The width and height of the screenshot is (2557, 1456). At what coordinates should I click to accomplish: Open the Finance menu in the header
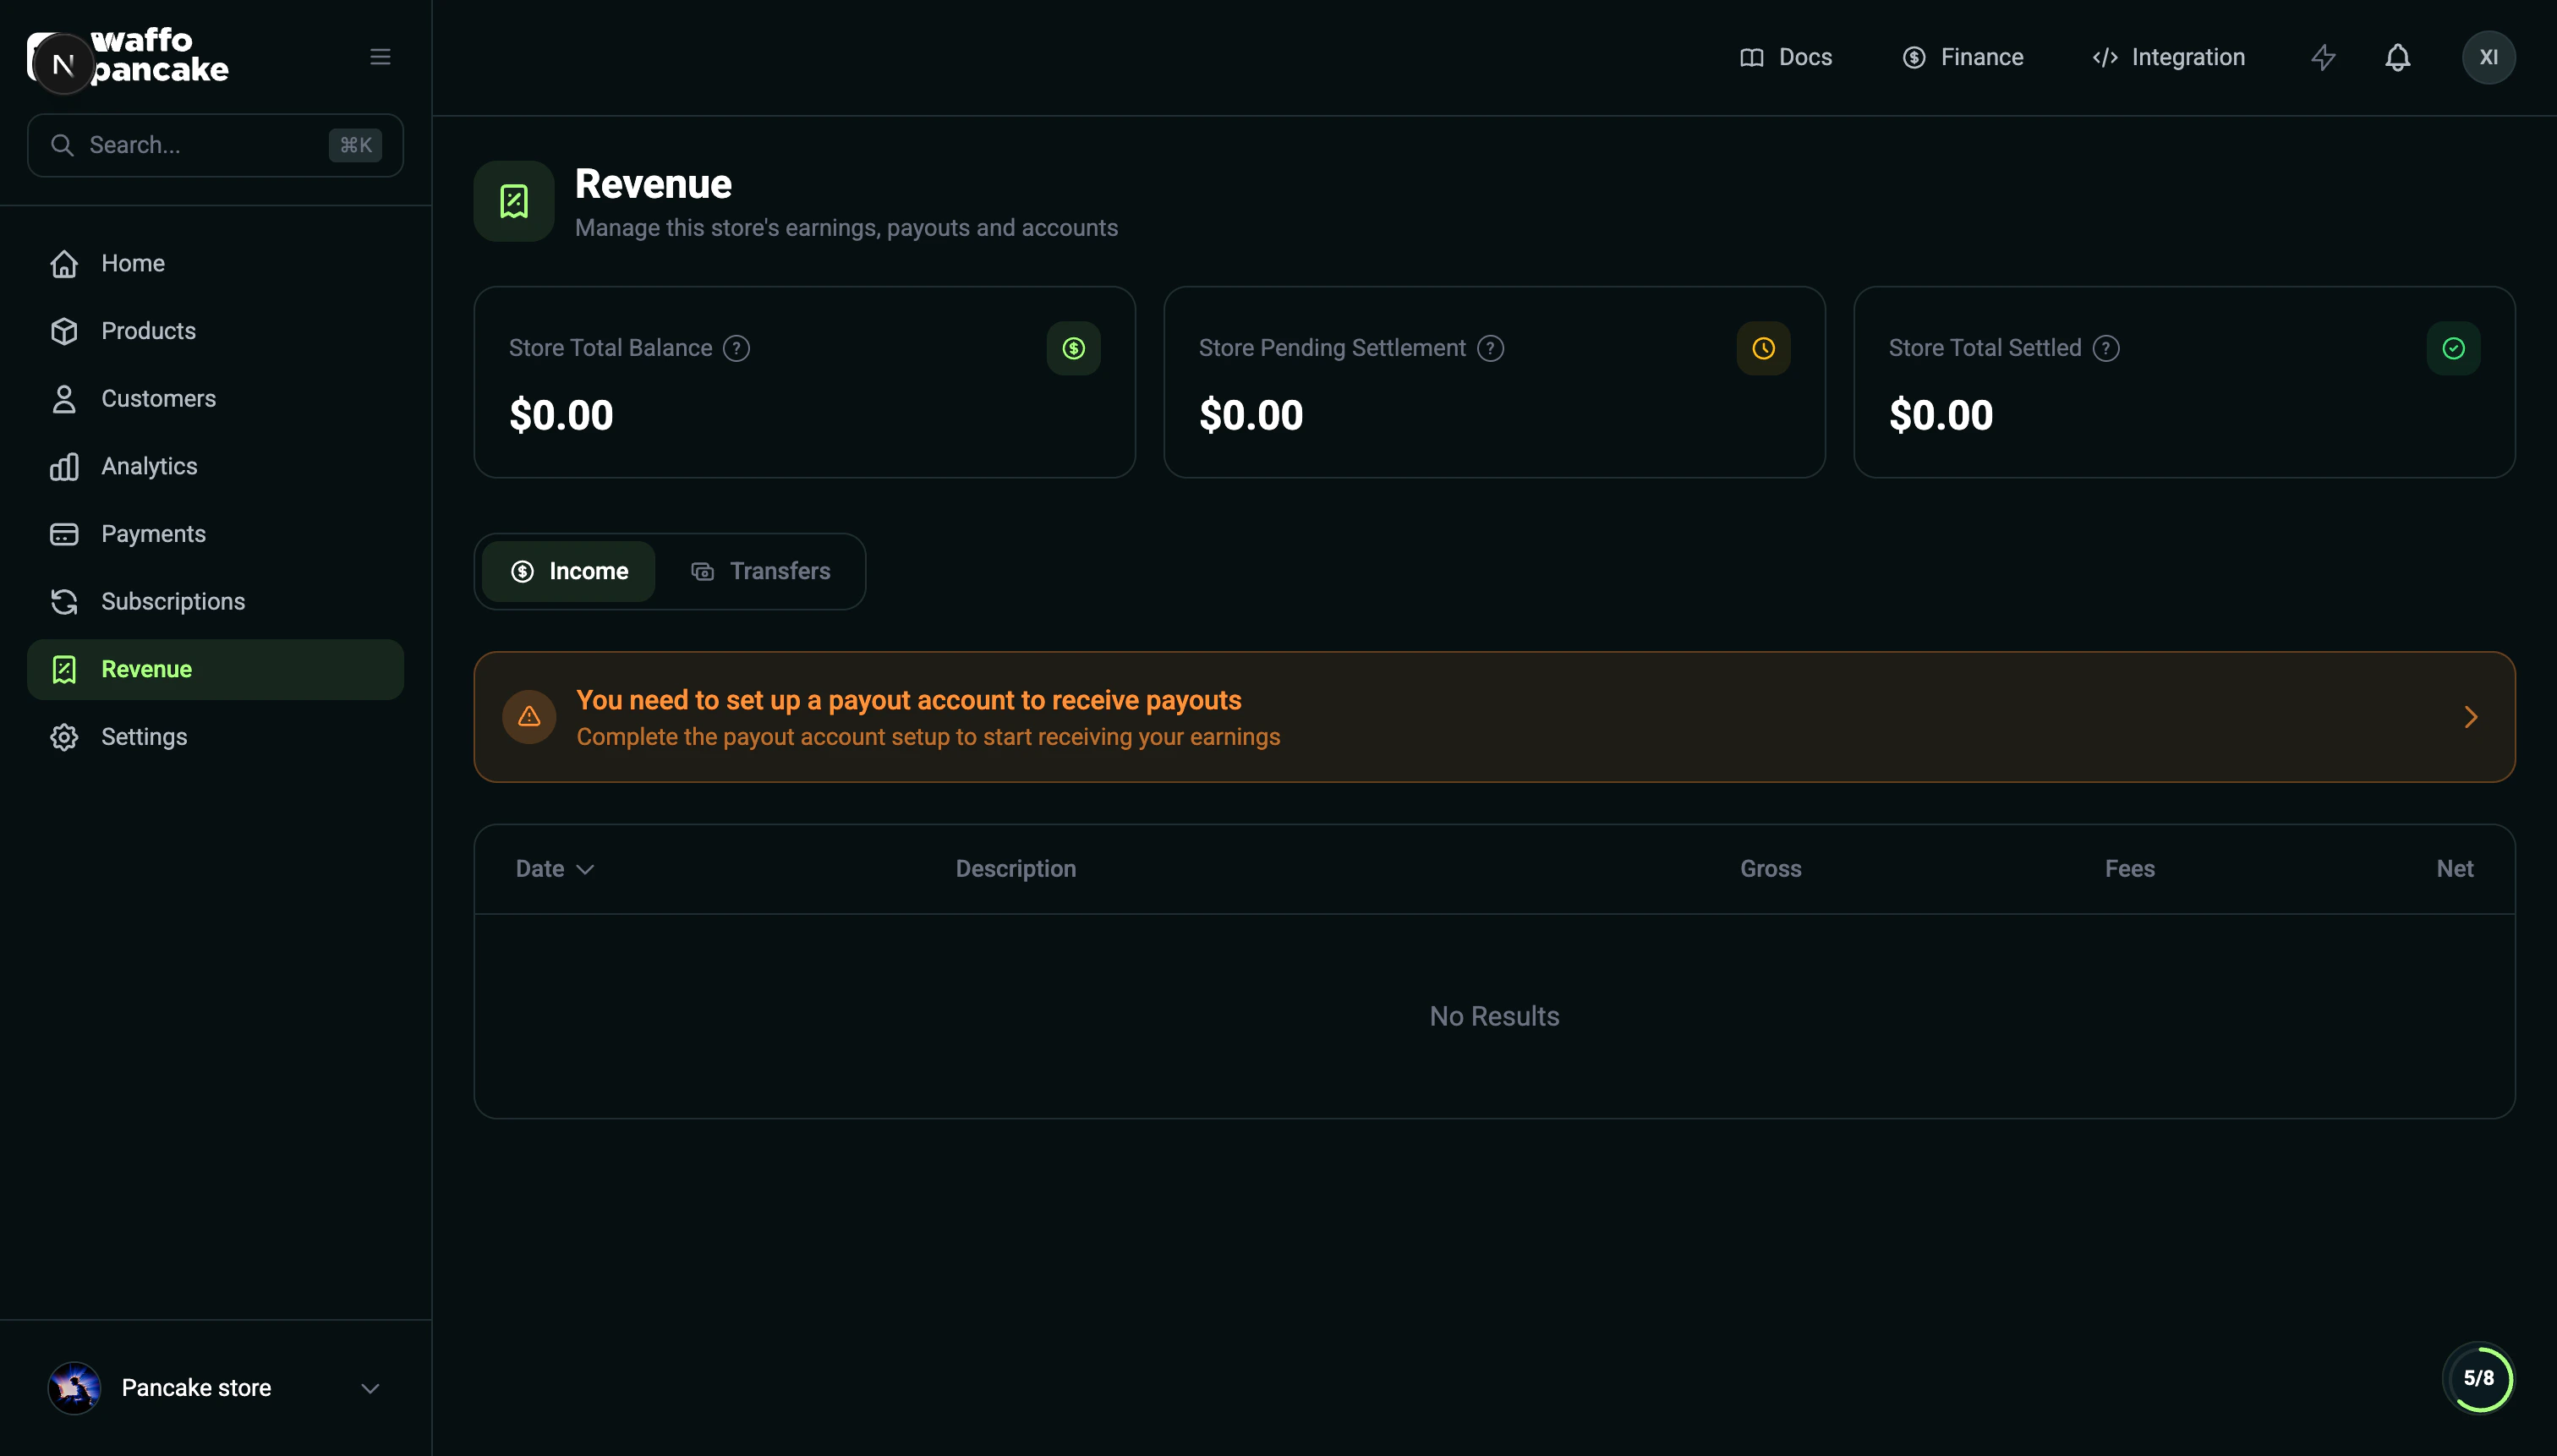(x=1962, y=57)
